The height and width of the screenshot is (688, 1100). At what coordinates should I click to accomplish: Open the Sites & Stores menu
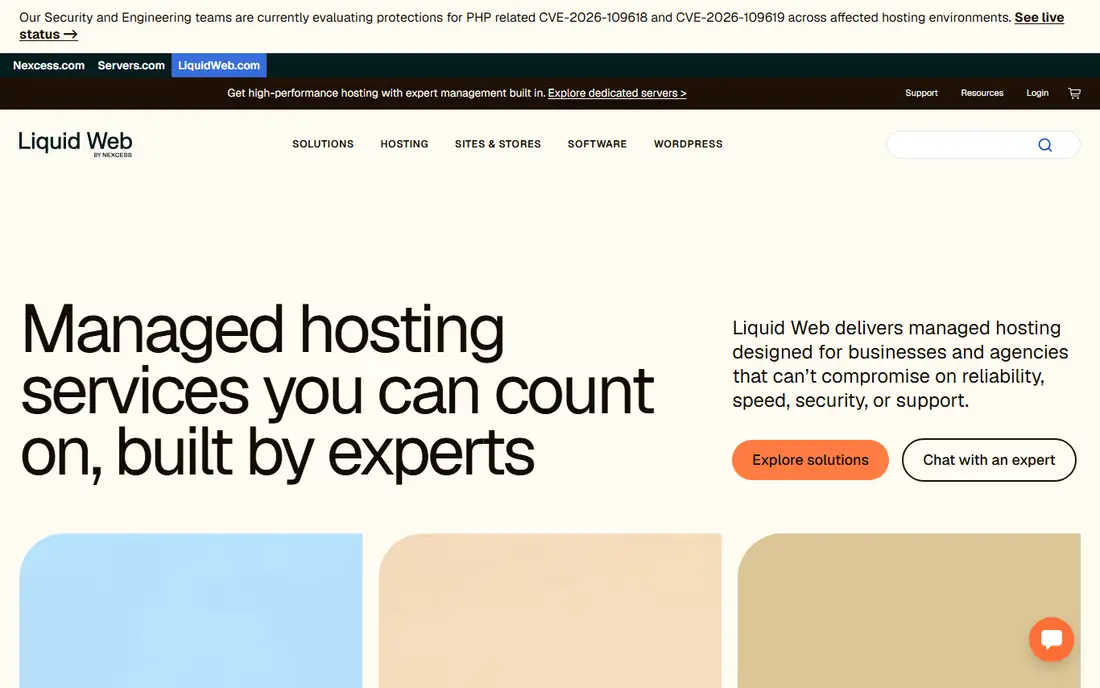(497, 144)
